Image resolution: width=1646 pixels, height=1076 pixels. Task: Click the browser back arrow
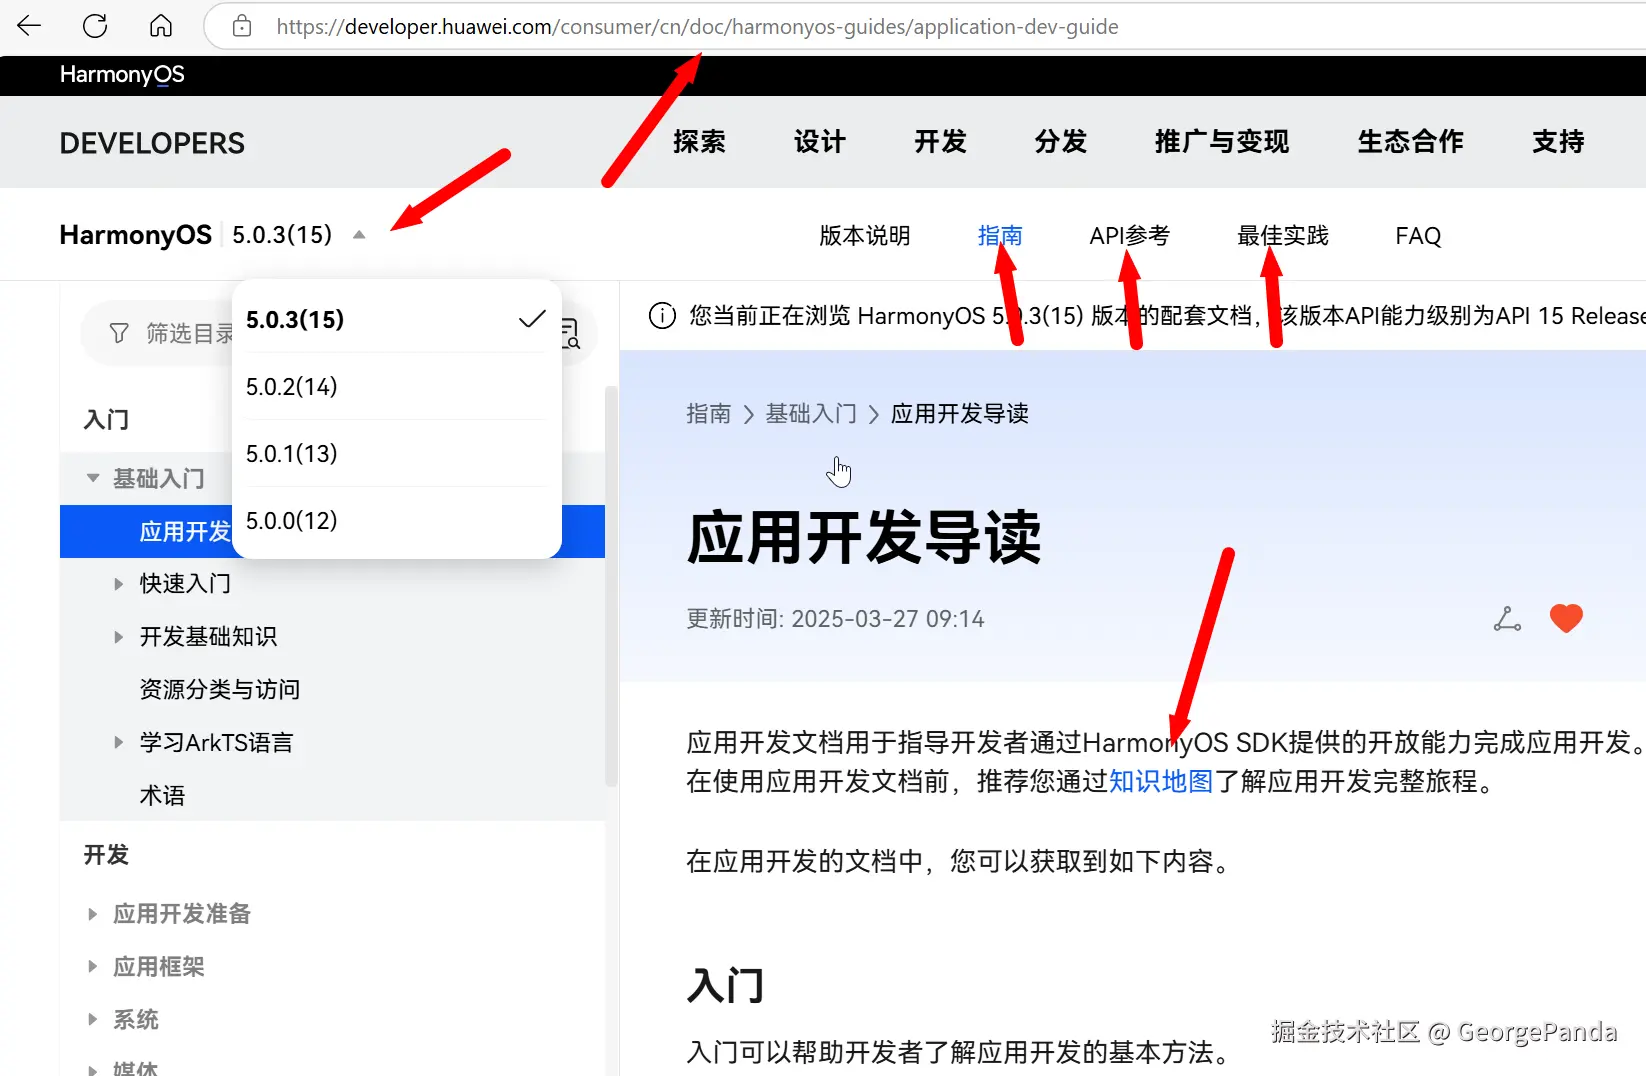(x=28, y=26)
